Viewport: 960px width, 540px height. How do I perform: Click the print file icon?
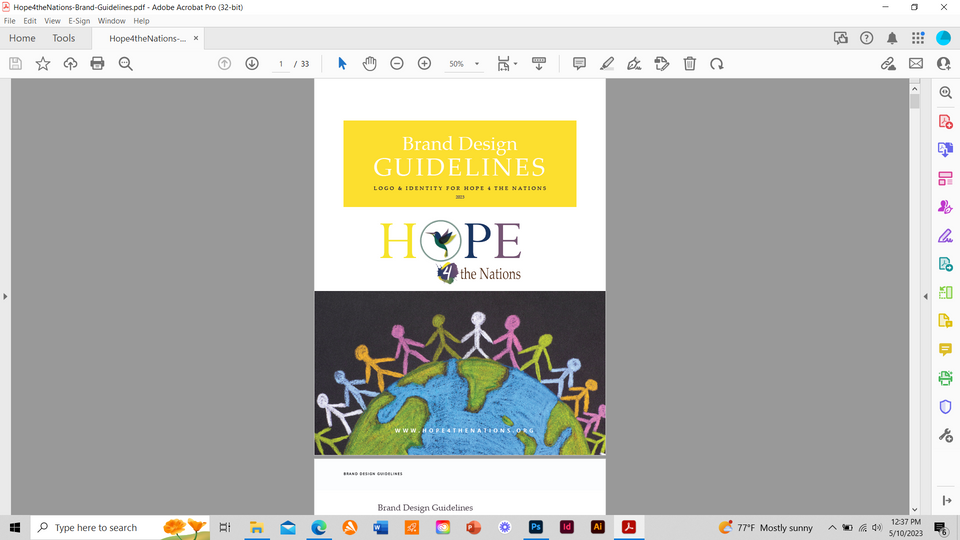pyautogui.click(x=97, y=64)
